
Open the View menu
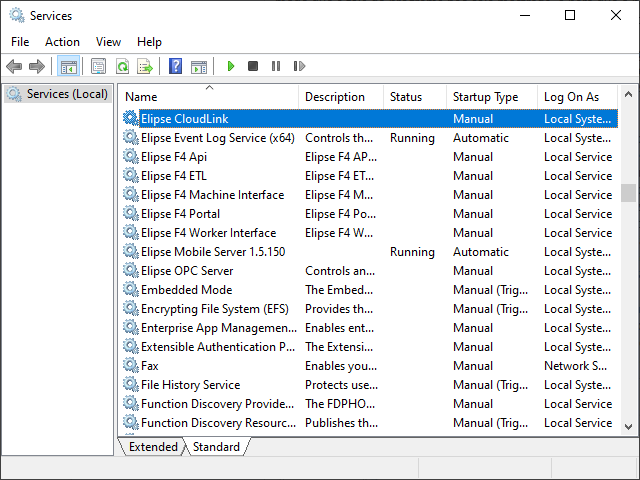coord(108,42)
